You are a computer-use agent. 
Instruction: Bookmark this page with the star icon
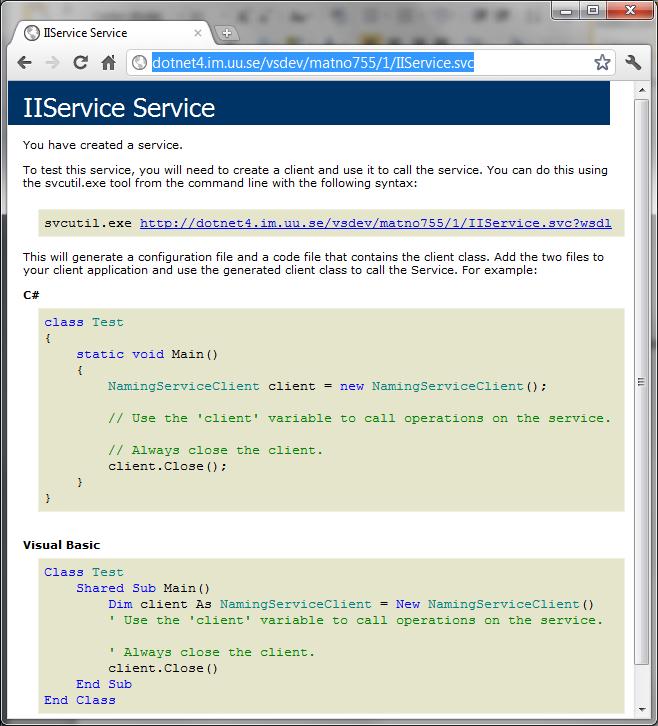tap(602, 62)
